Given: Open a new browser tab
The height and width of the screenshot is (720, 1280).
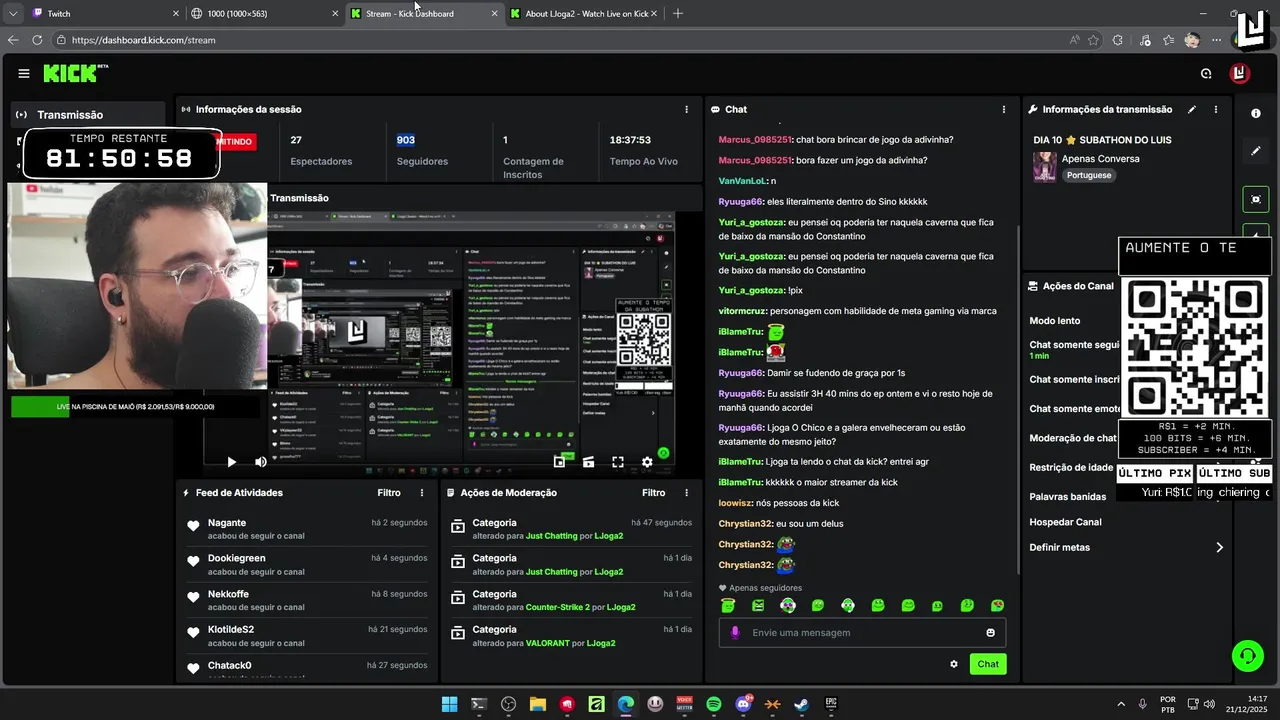Looking at the screenshot, I should pyautogui.click(x=678, y=14).
